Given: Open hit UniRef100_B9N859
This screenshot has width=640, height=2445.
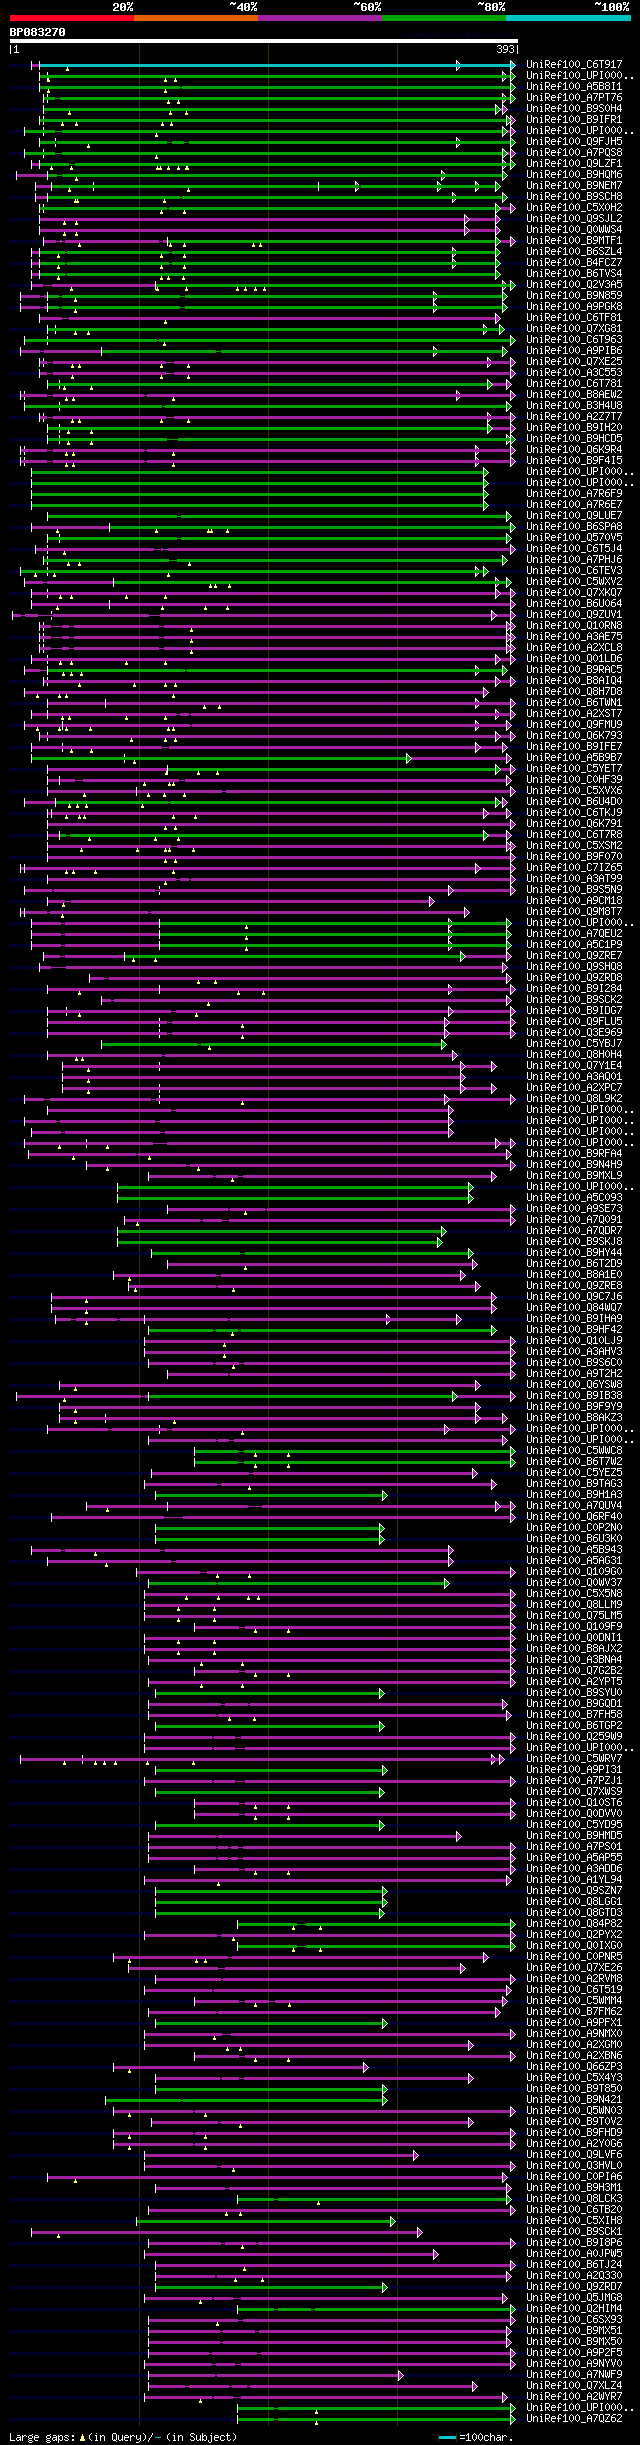Looking at the screenshot, I should pos(575,296).
